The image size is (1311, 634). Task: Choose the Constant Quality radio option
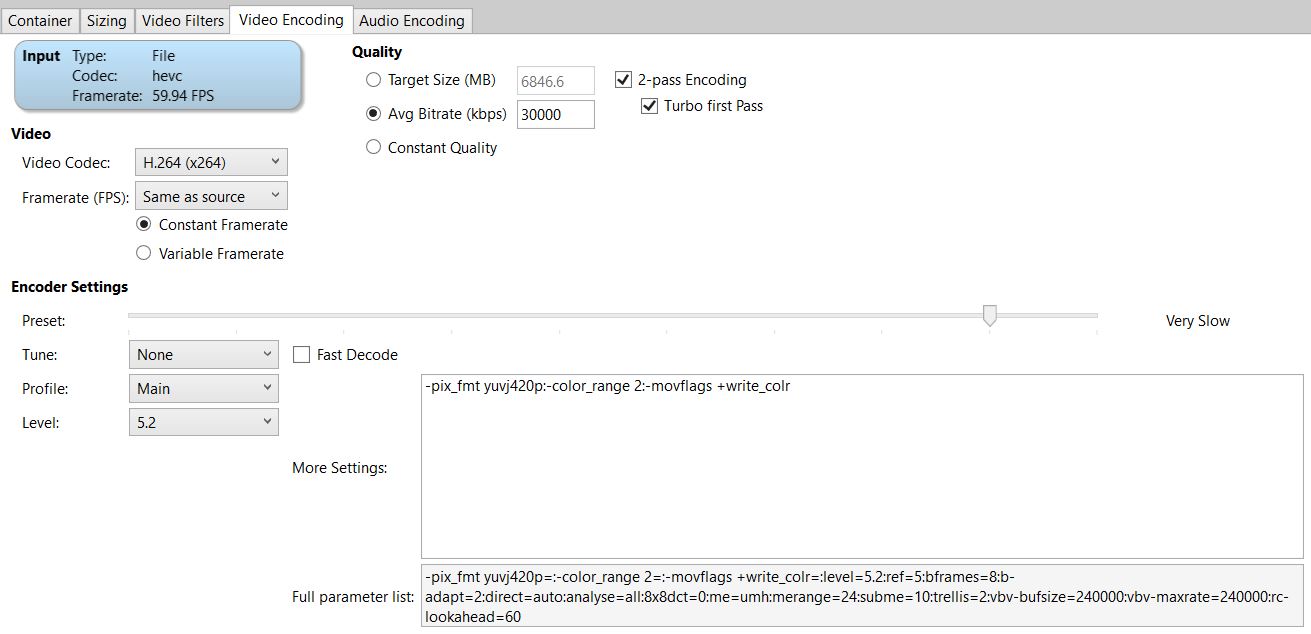pyautogui.click(x=374, y=147)
